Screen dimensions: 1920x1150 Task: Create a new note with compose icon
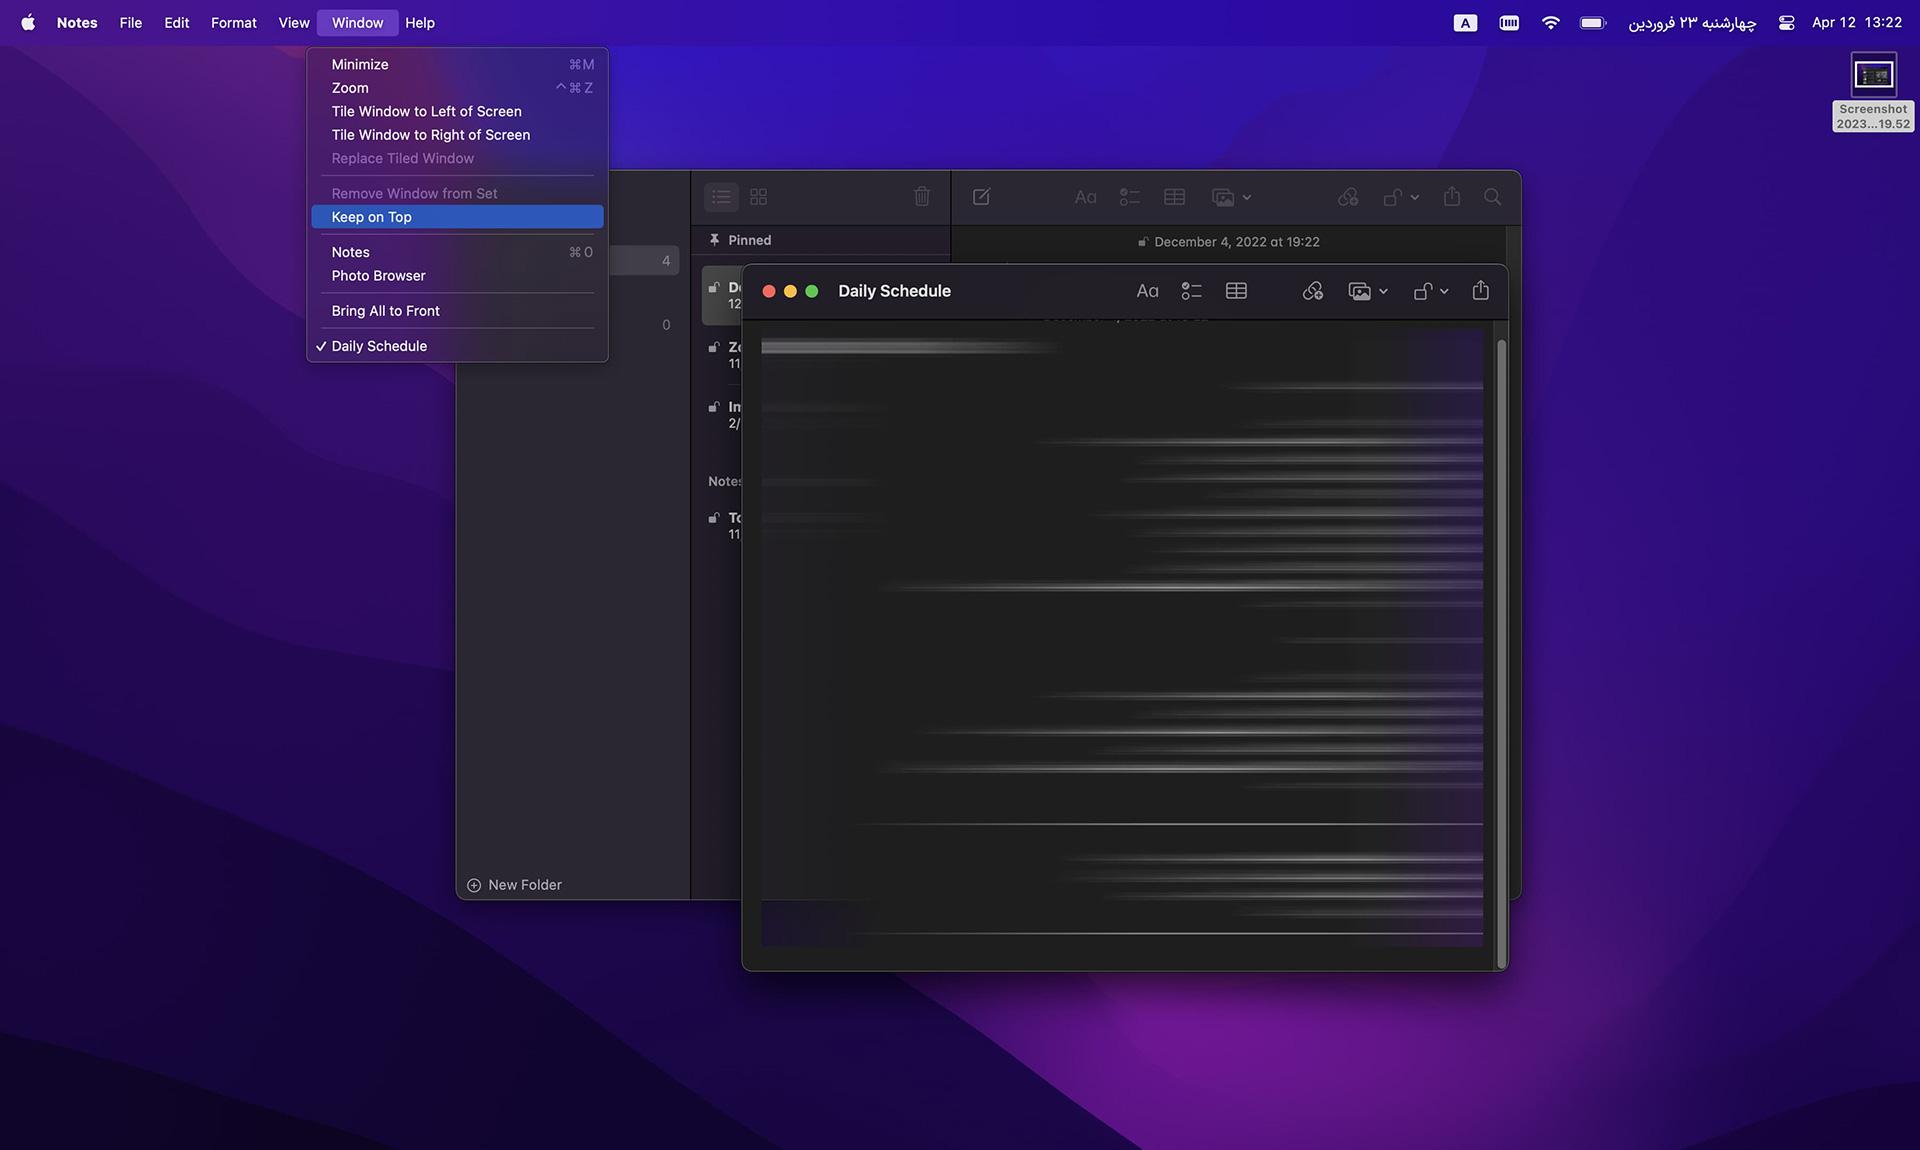981,197
